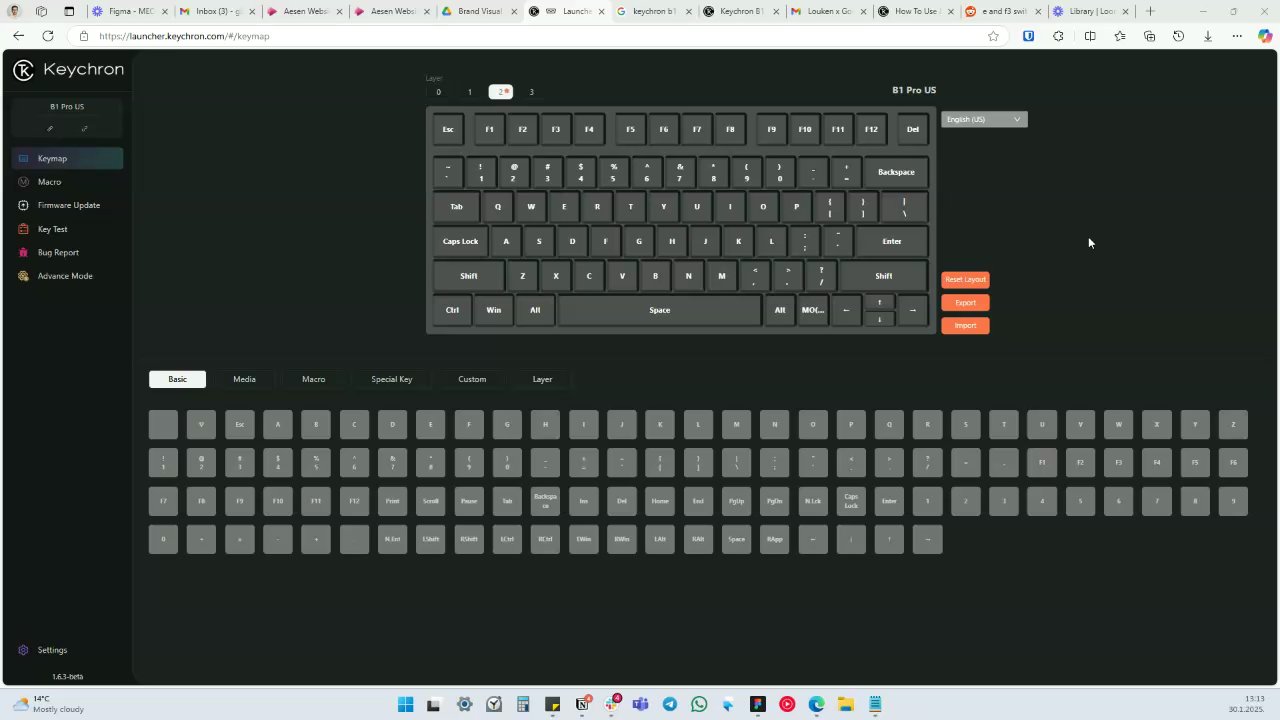Screen dimensions: 1280x720
Task: Switch to the Media keycode tab
Action: click(244, 379)
